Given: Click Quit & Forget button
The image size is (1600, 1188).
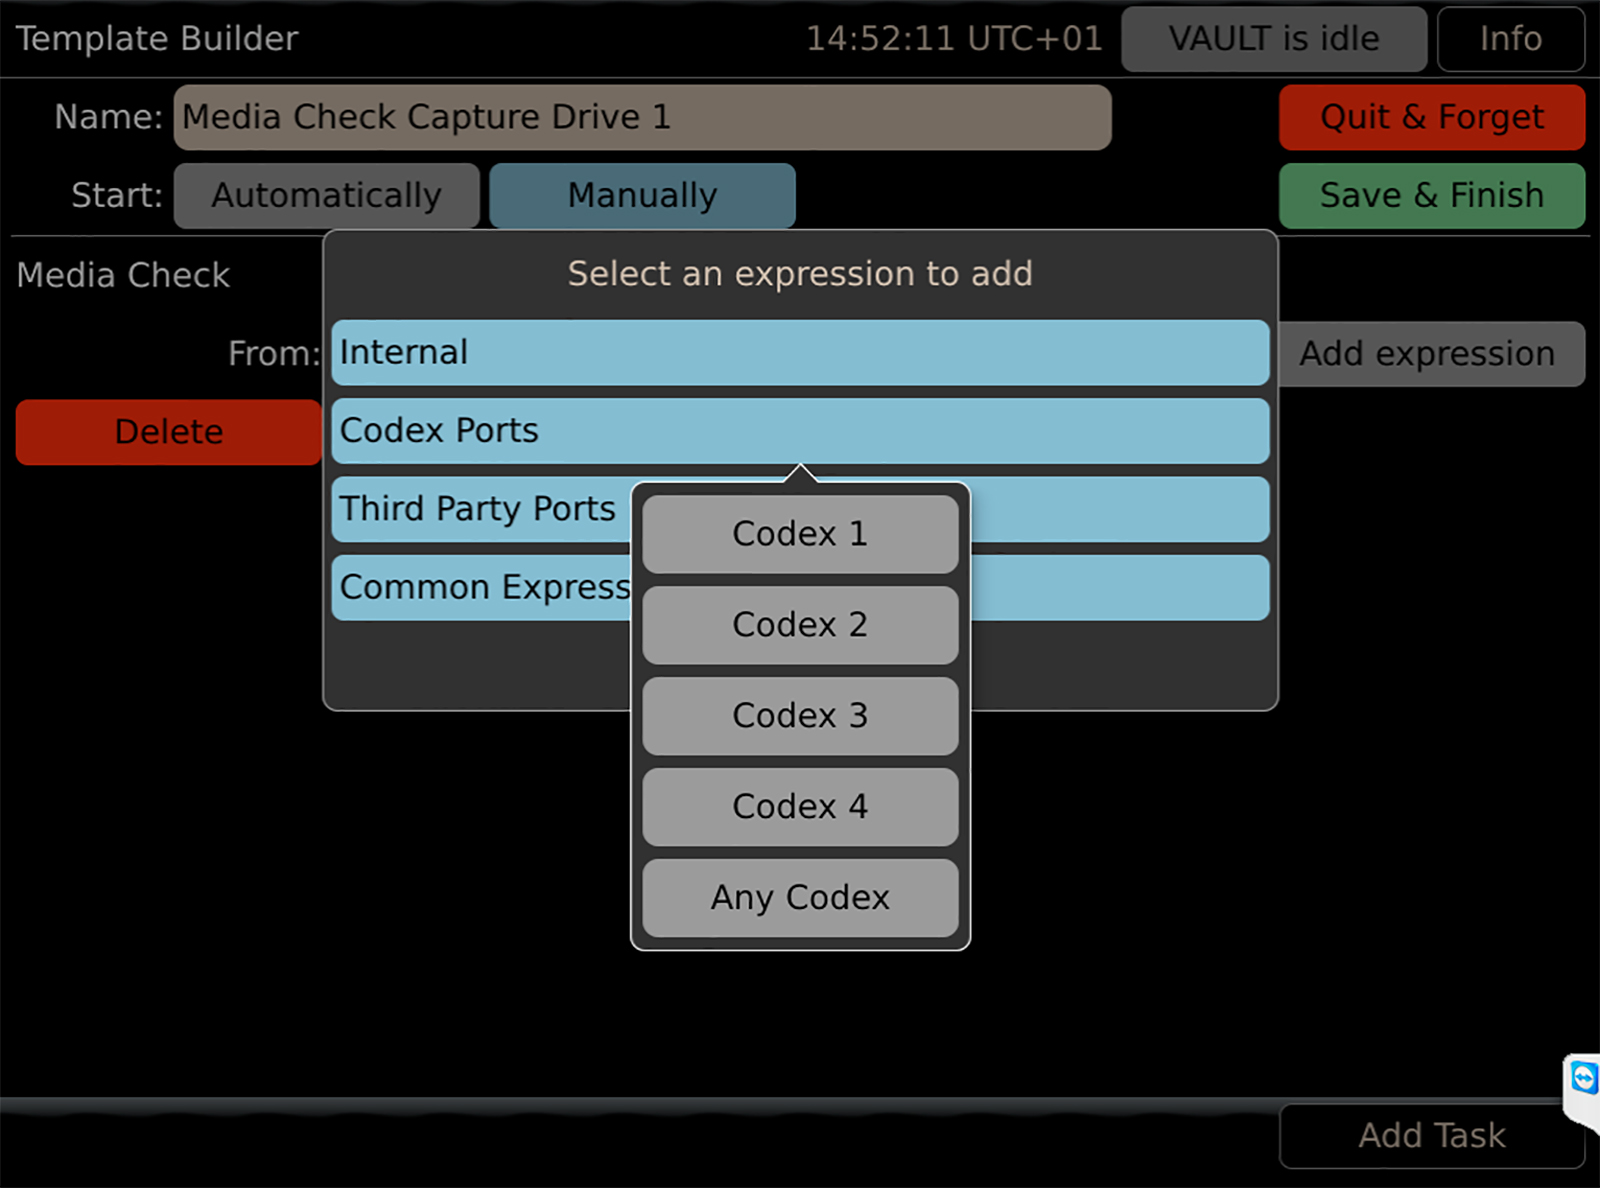Looking at the screenshot, I should point(1432,118).
